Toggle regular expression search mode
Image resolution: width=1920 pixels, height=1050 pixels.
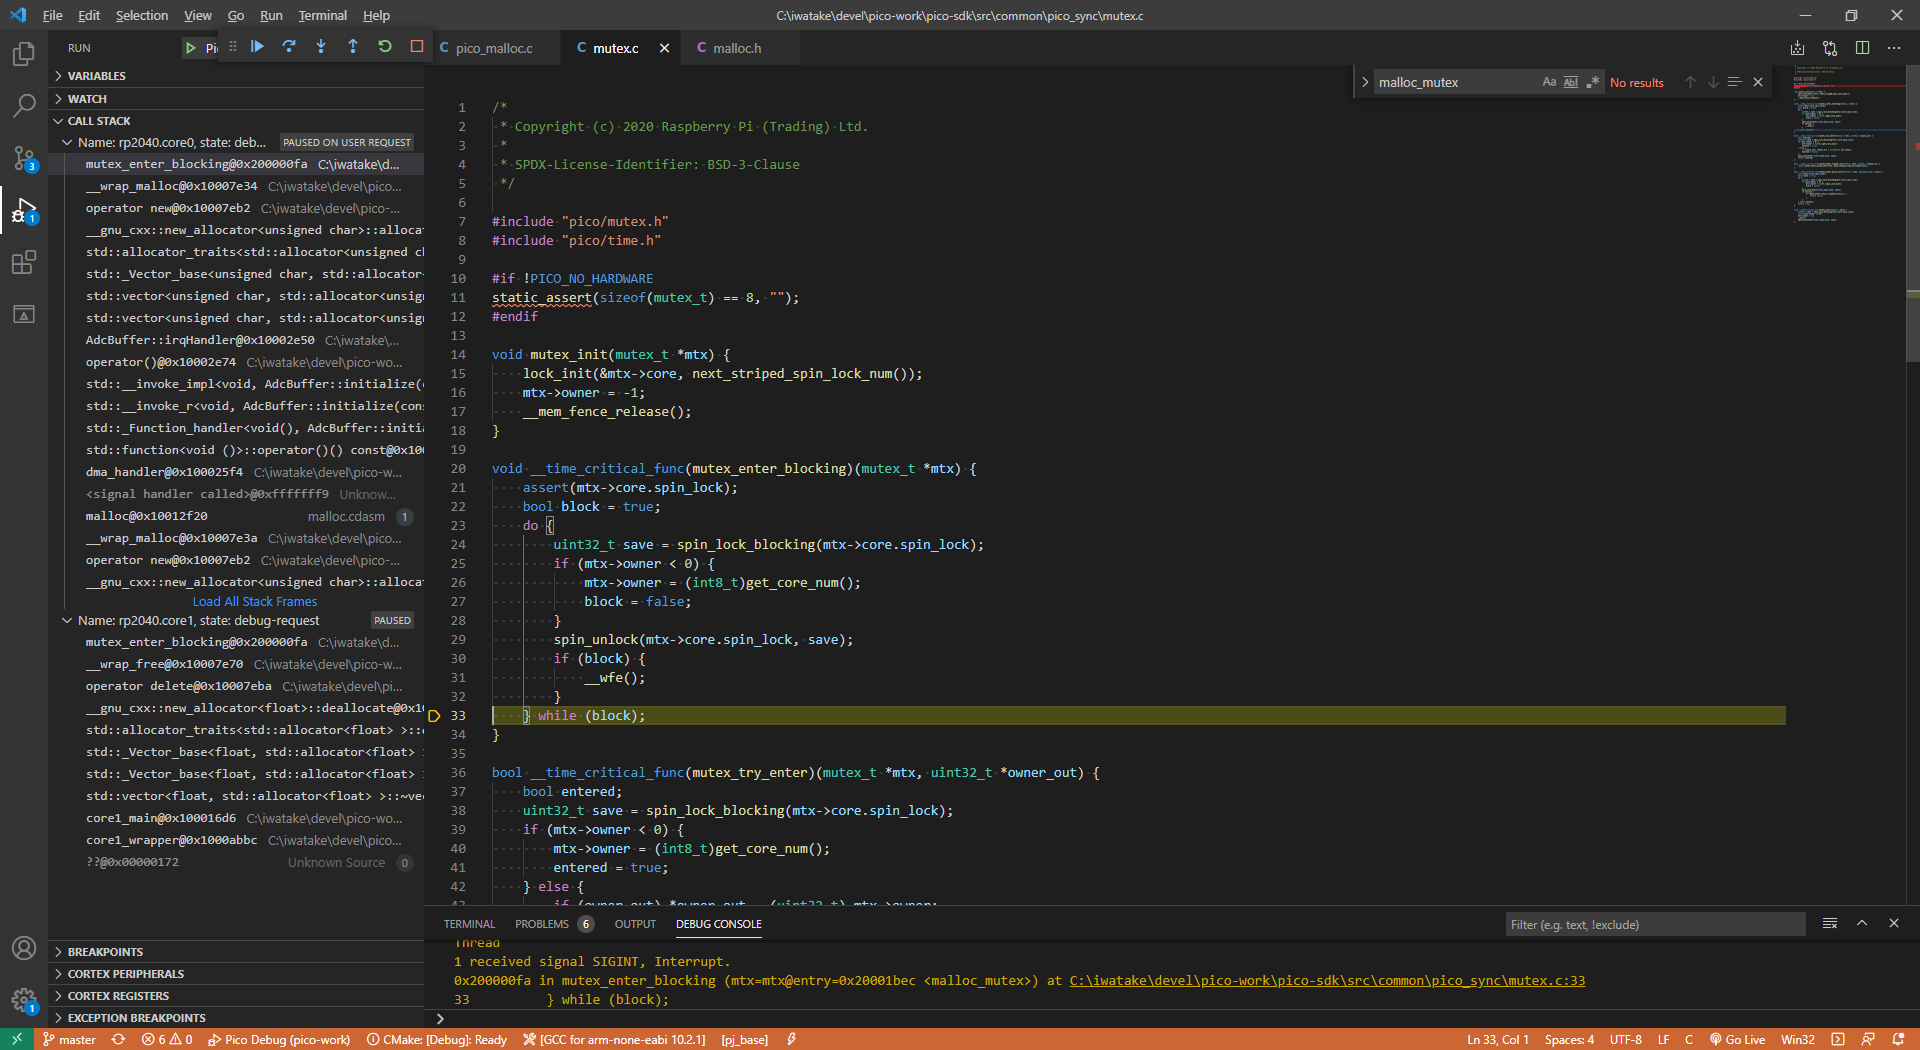[x=1594, y=82]
